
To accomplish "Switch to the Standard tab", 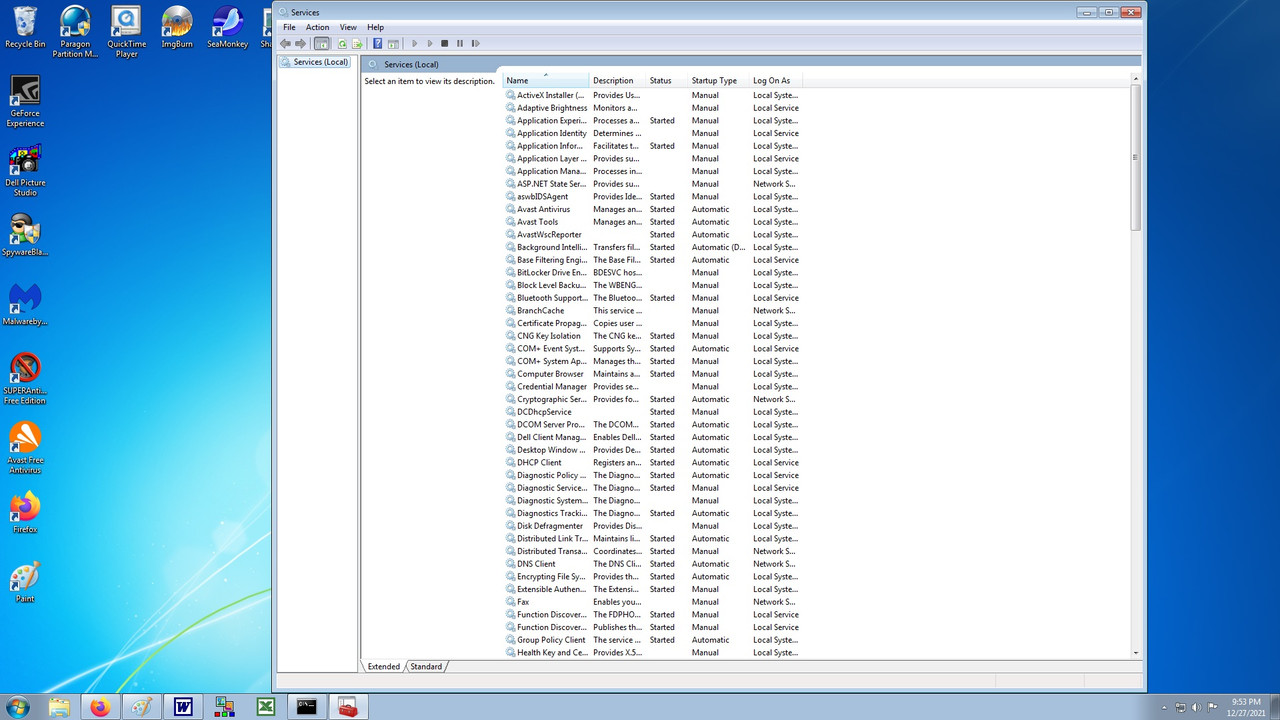I will (426, 666).
